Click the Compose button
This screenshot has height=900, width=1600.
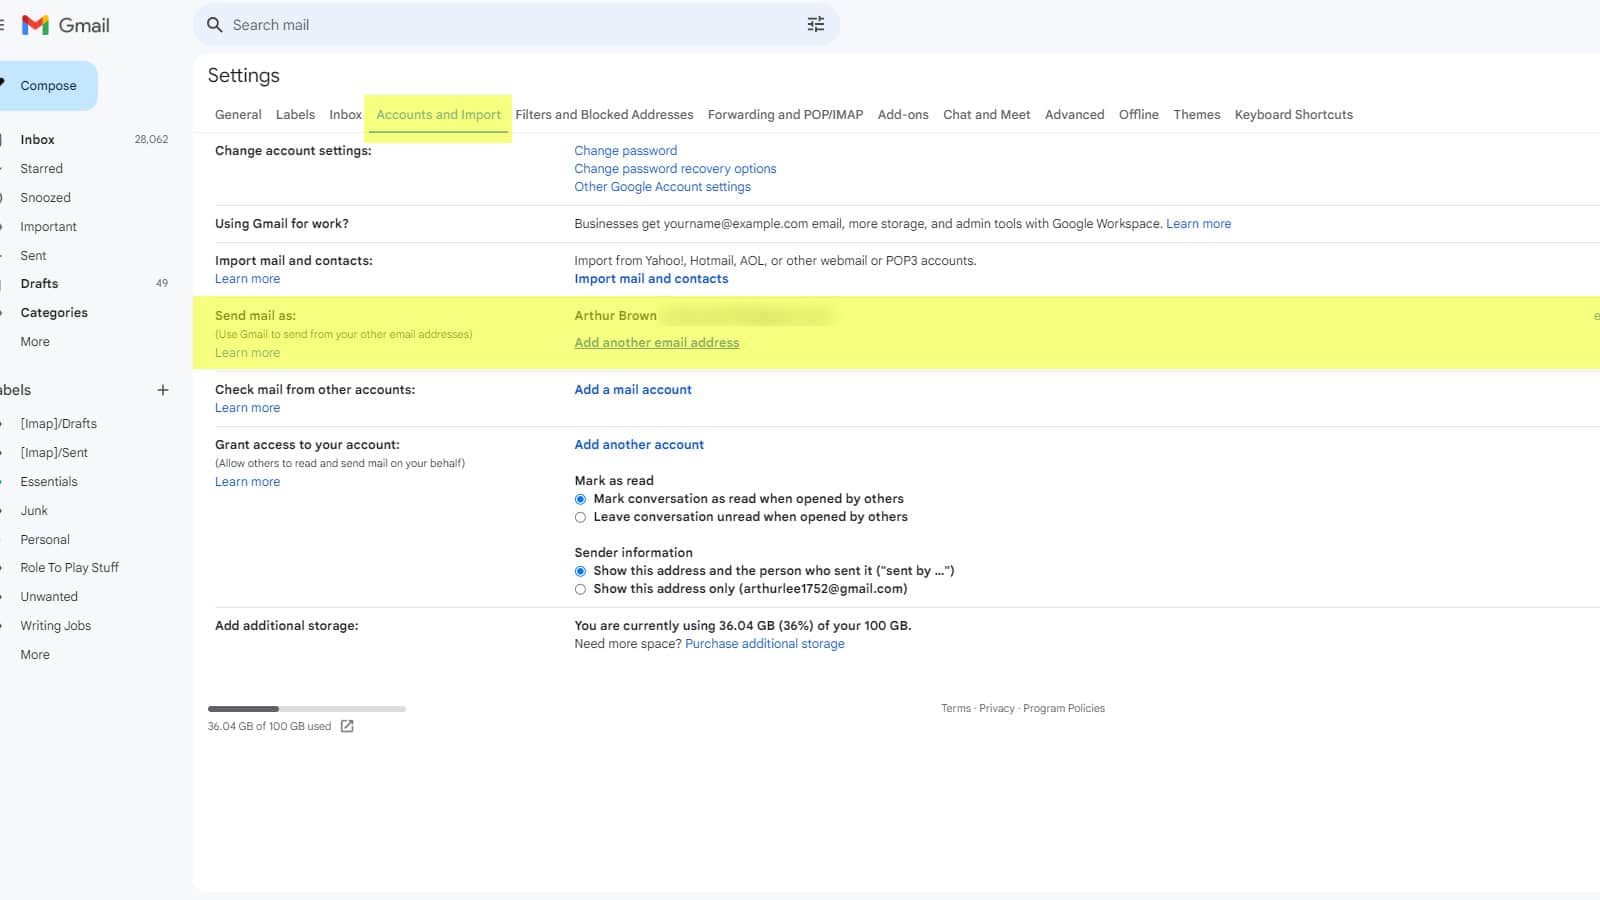click(x=48, y=86)
